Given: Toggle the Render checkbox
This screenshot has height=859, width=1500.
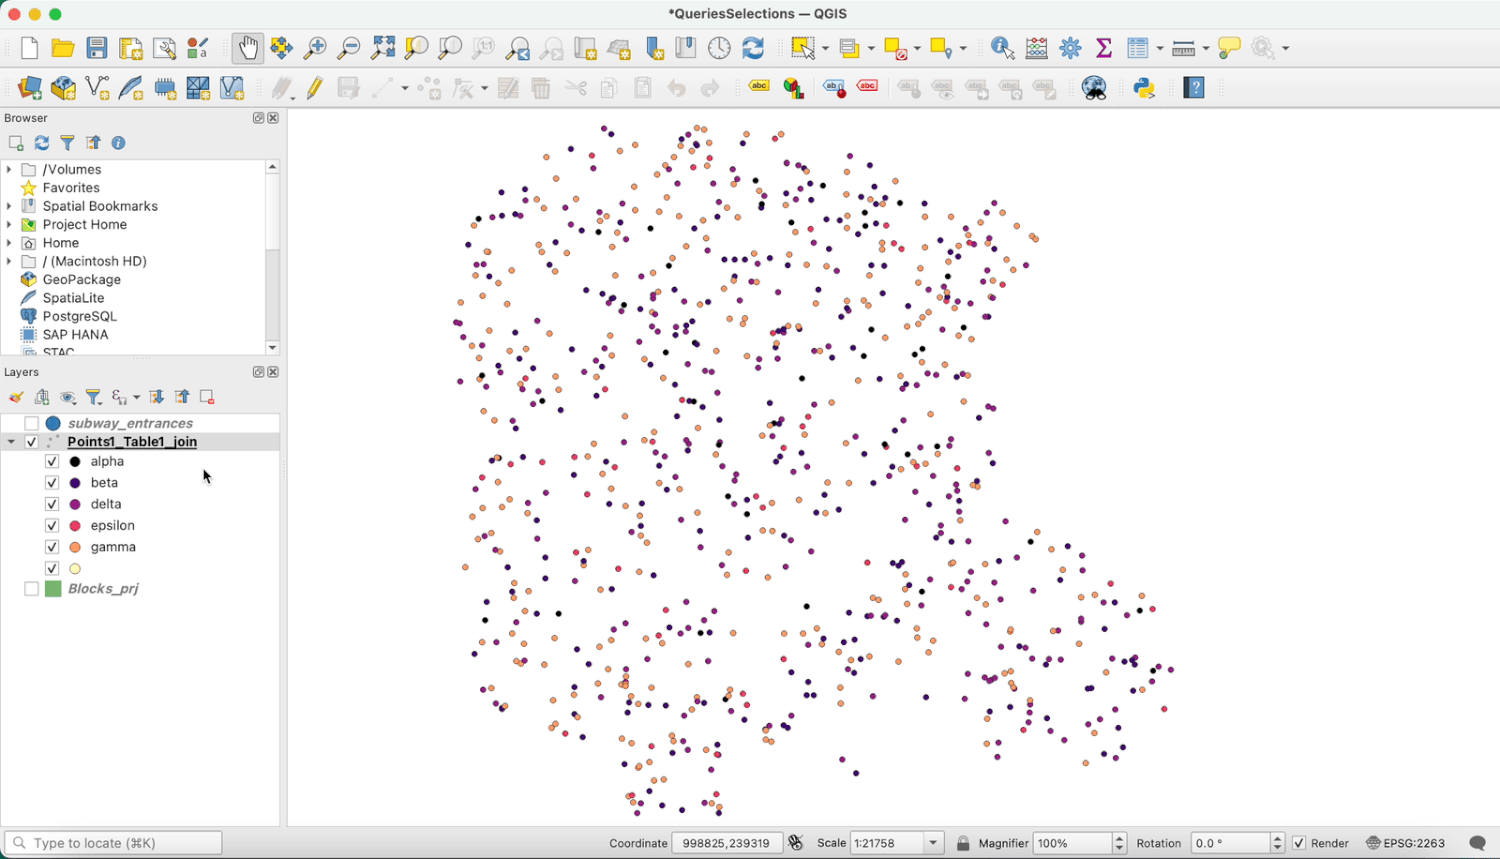Looking at the screenshot, I should (1297, 843).
